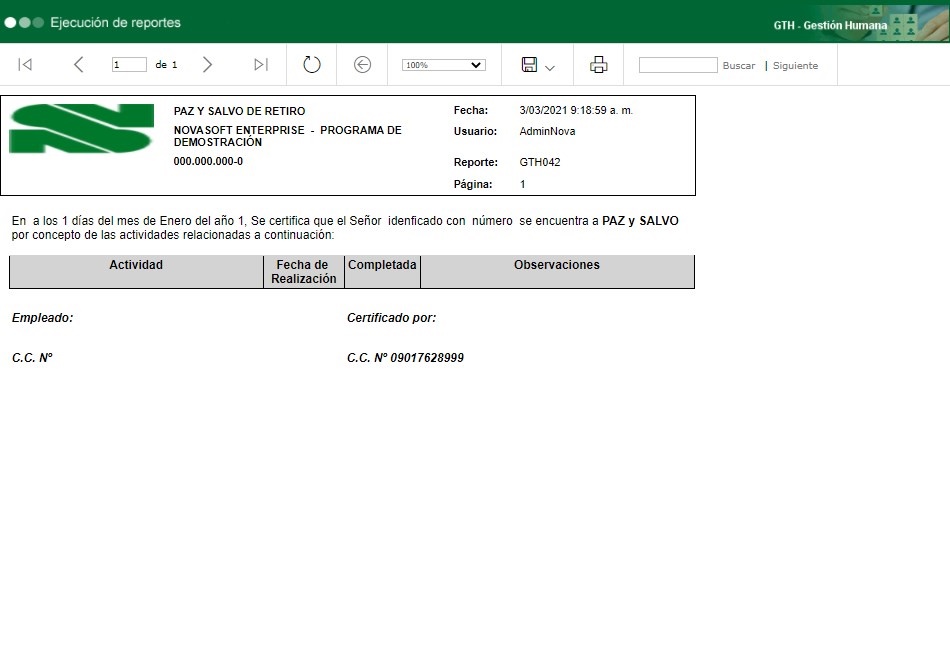Go to the first report page
The image size is (950, 649).
coord(26,65)
